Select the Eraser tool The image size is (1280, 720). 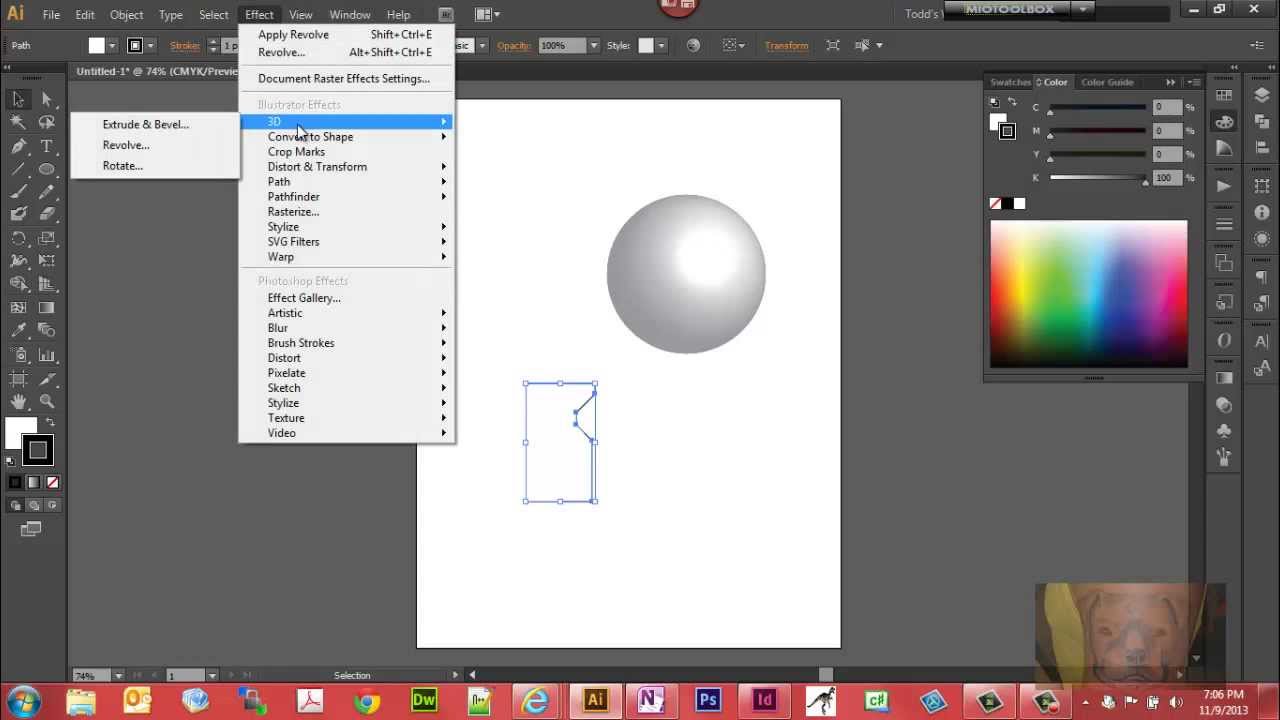click(x=47, y=213)
